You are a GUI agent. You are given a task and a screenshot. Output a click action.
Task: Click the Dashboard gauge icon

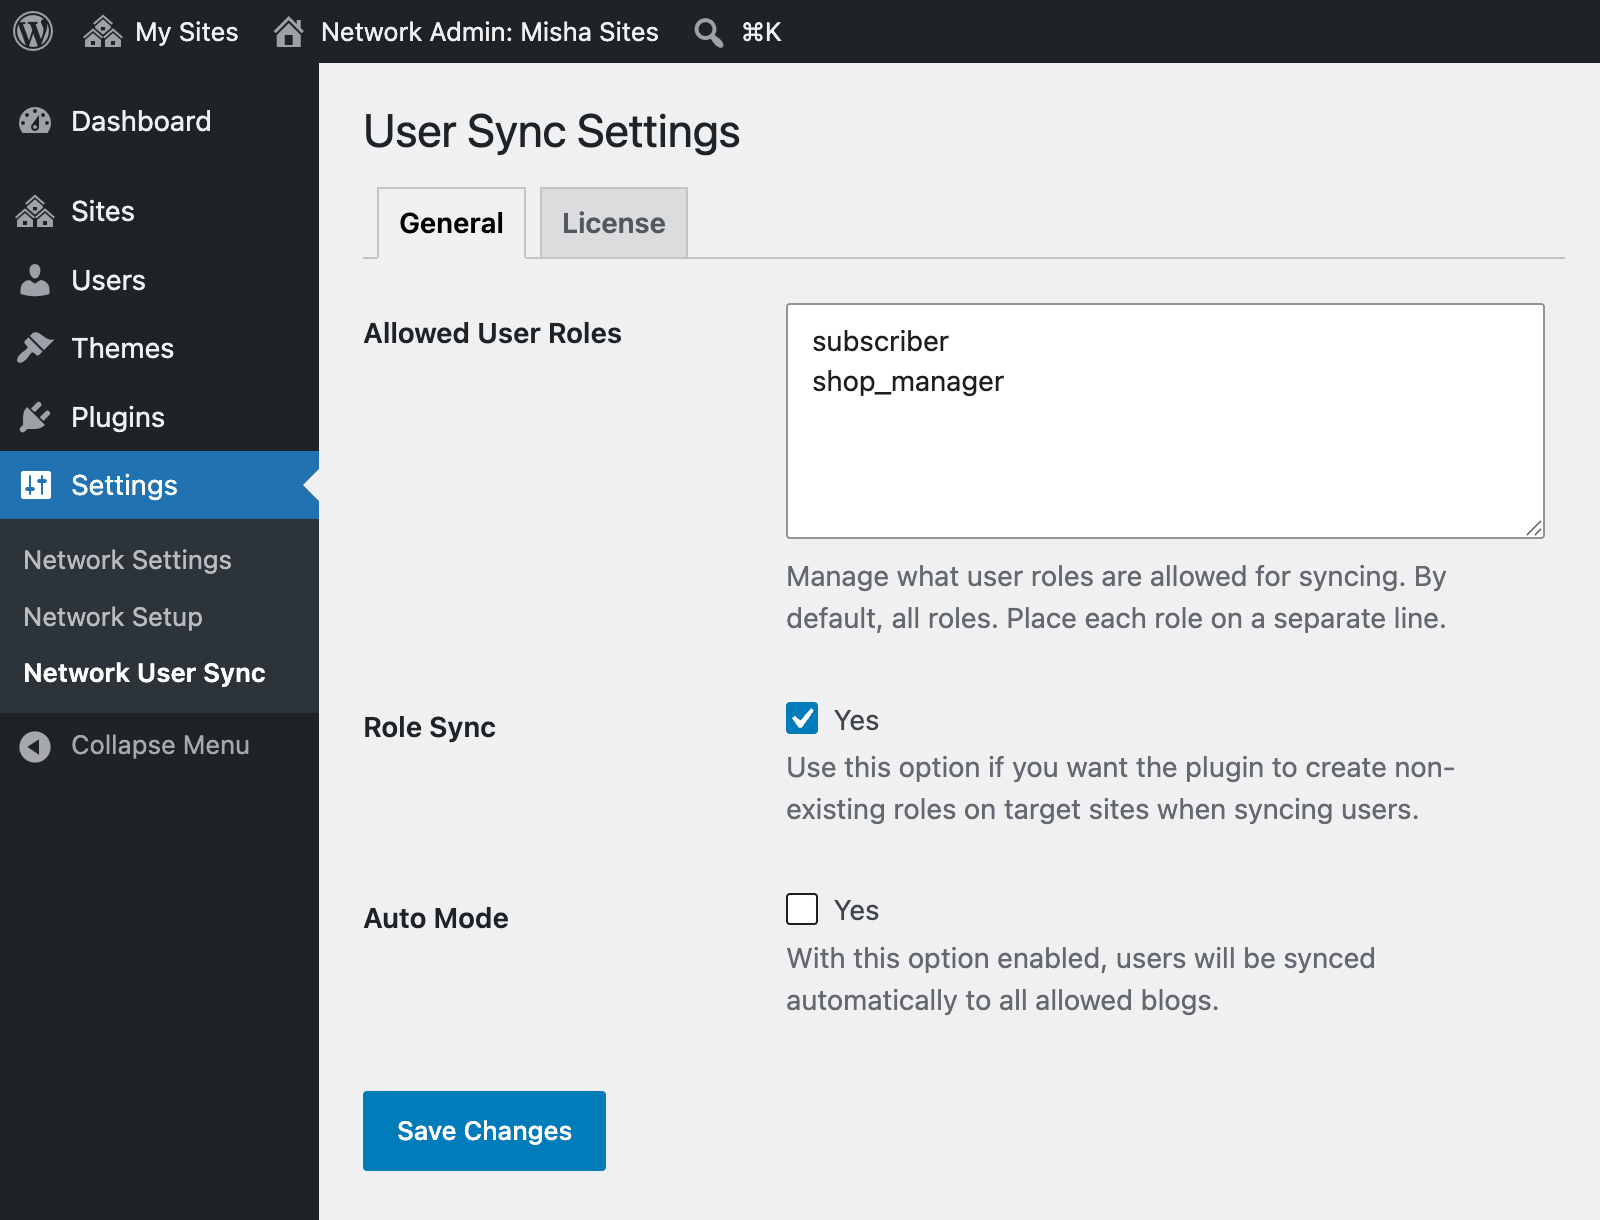point(35,121)
